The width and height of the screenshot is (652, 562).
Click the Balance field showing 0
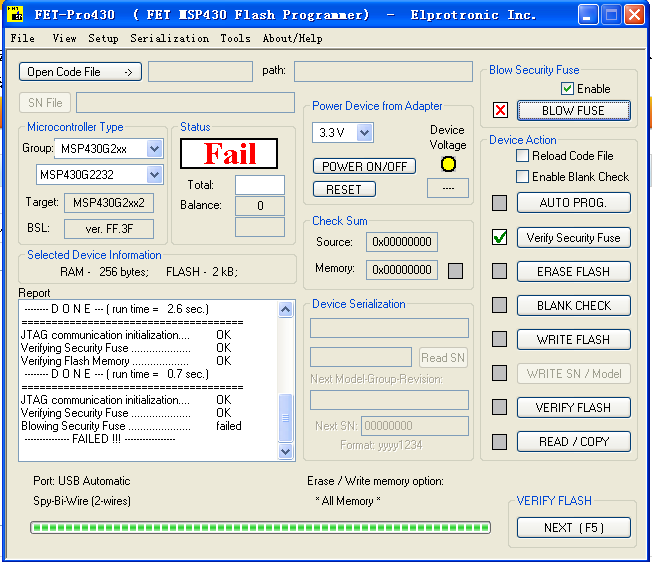click(x=260, y=206)
